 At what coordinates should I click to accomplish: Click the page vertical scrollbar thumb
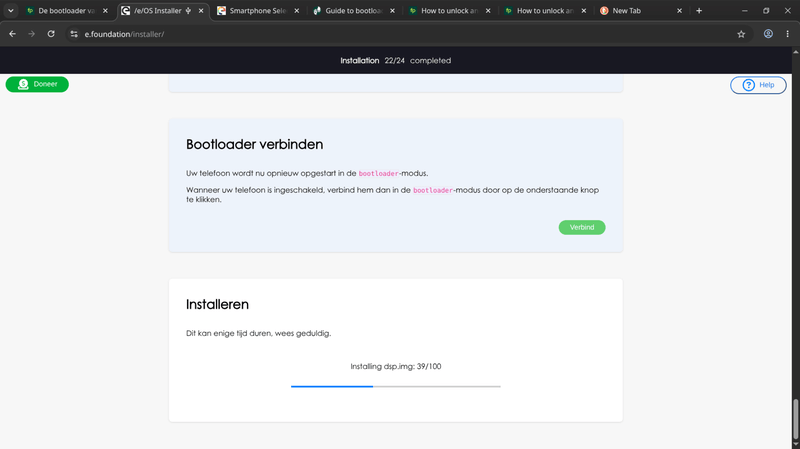coord(795,420)
